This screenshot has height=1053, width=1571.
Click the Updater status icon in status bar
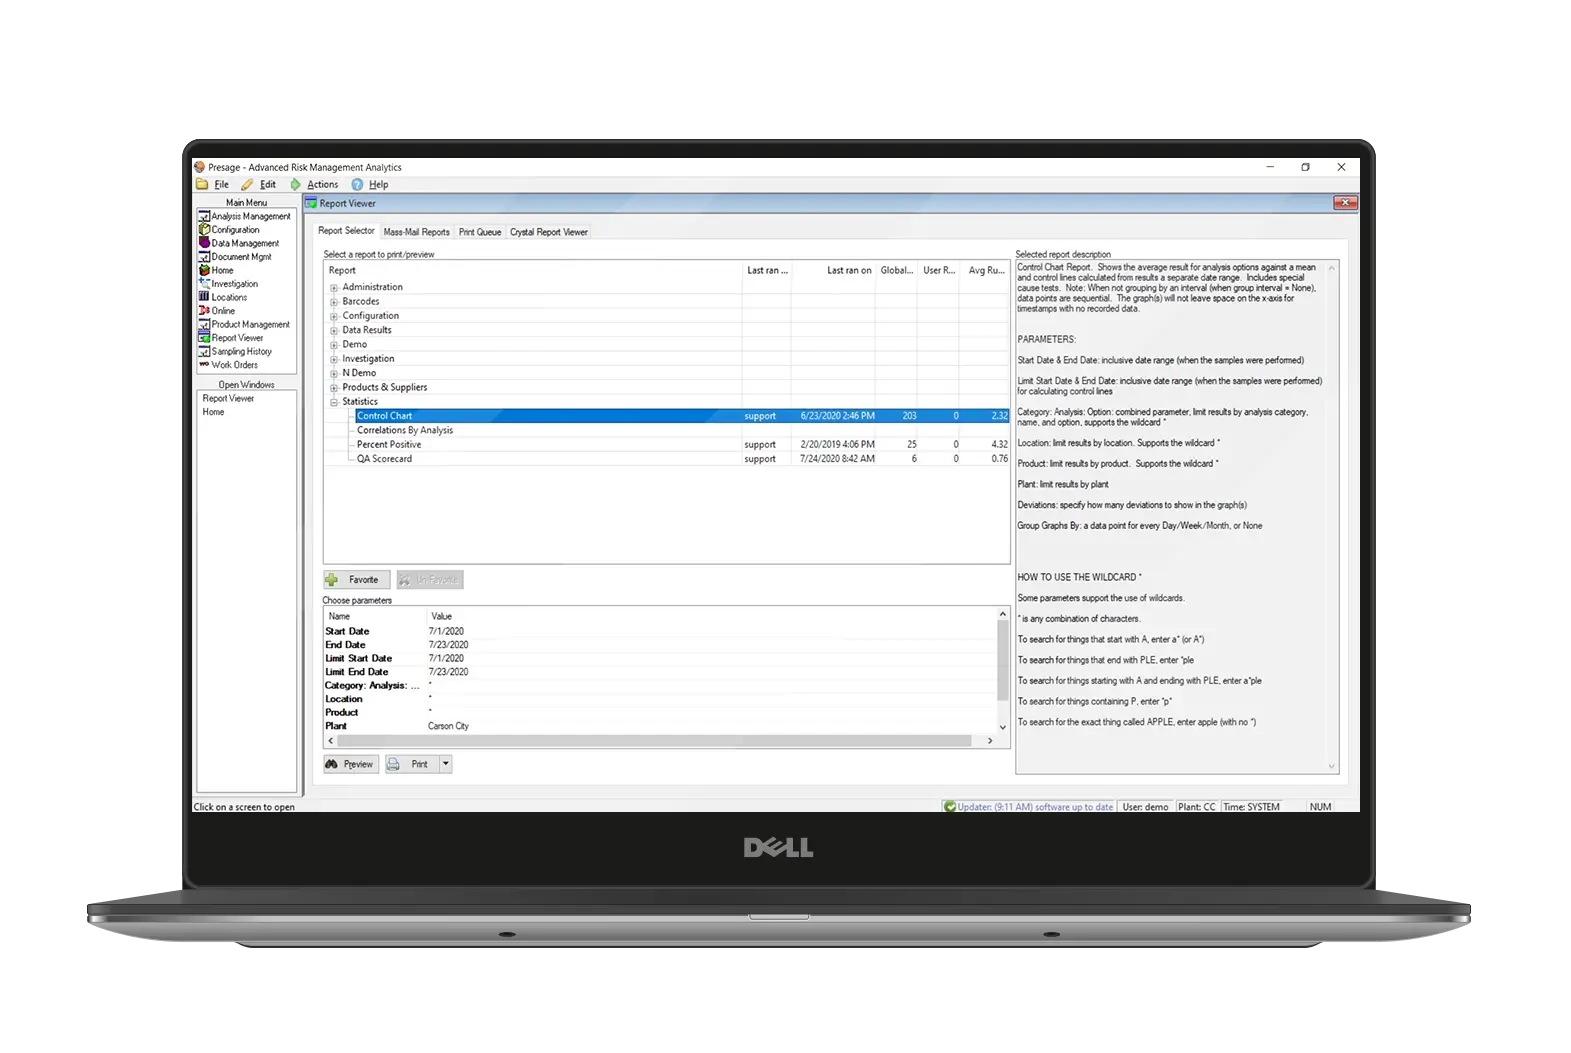[x=950, y=807]
